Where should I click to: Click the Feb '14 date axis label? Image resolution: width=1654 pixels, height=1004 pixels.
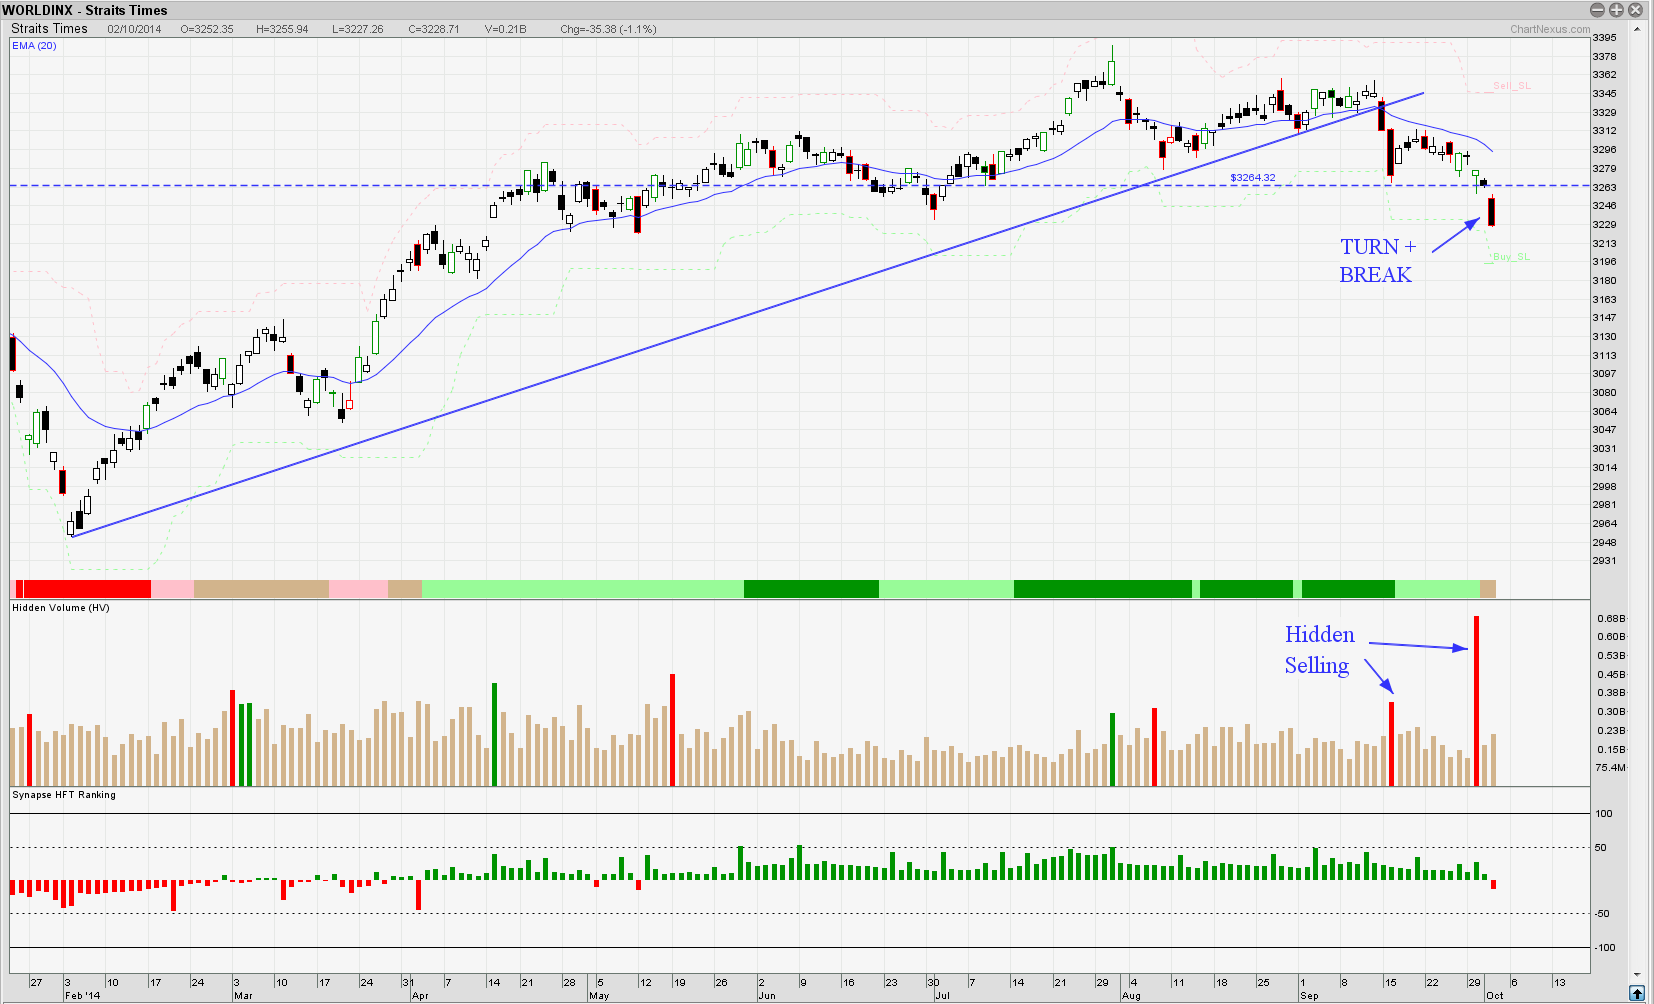tap(82, 996)
